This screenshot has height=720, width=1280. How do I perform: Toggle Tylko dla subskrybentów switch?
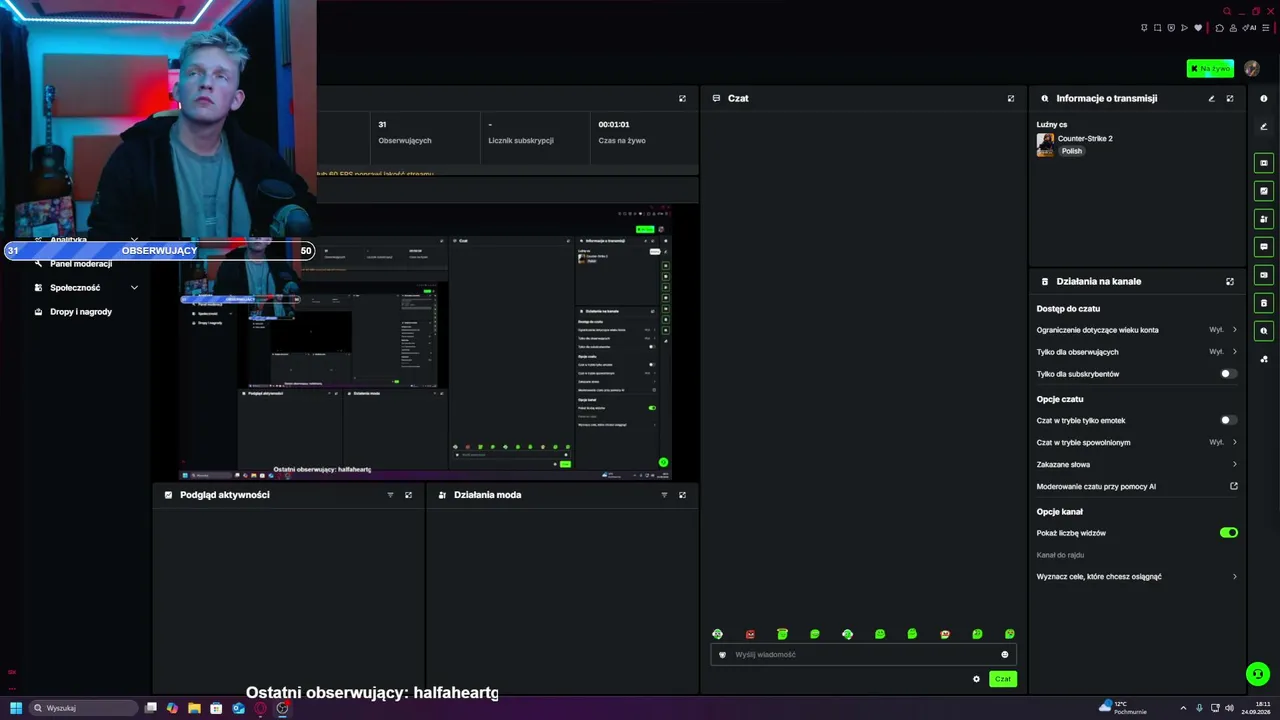coord(1229,374)
